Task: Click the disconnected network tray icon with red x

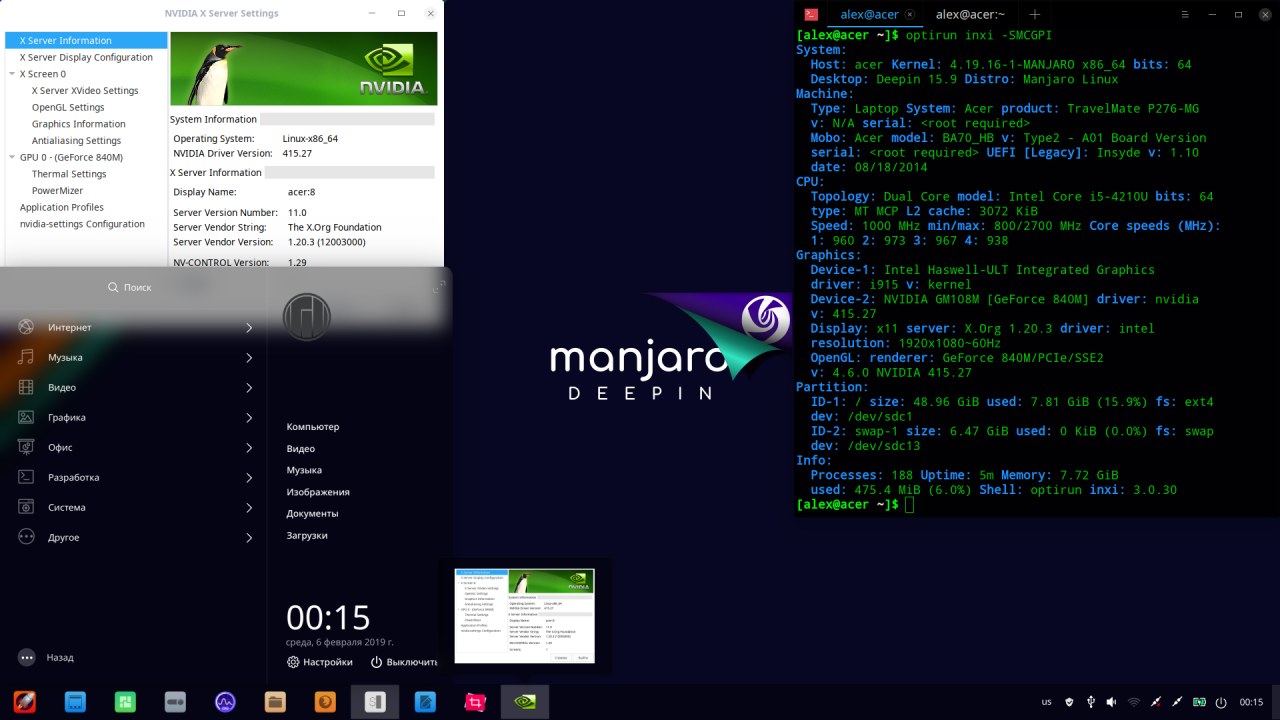Action: 1156,702
